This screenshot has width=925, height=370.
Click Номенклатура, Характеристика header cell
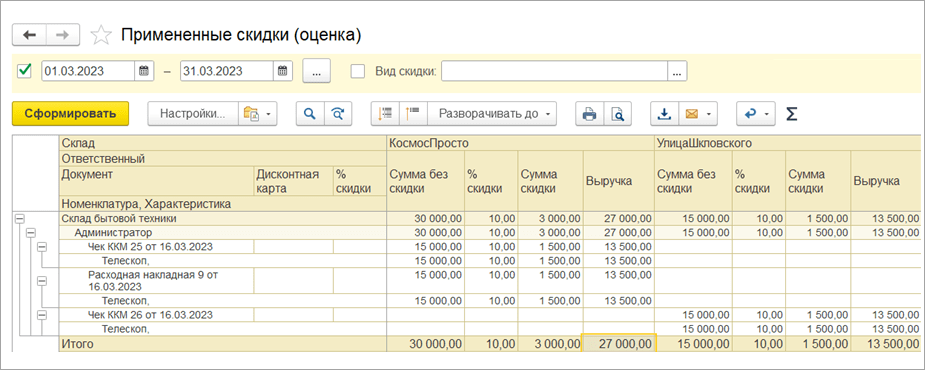coord(223,204)
